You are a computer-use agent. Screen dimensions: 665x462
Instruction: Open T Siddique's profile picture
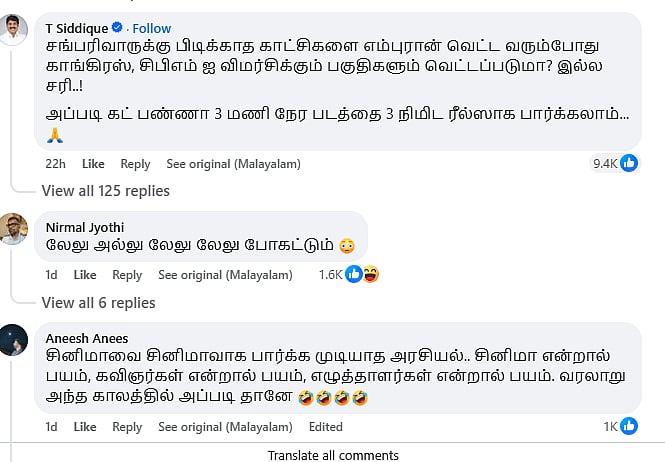click(13, 32)
